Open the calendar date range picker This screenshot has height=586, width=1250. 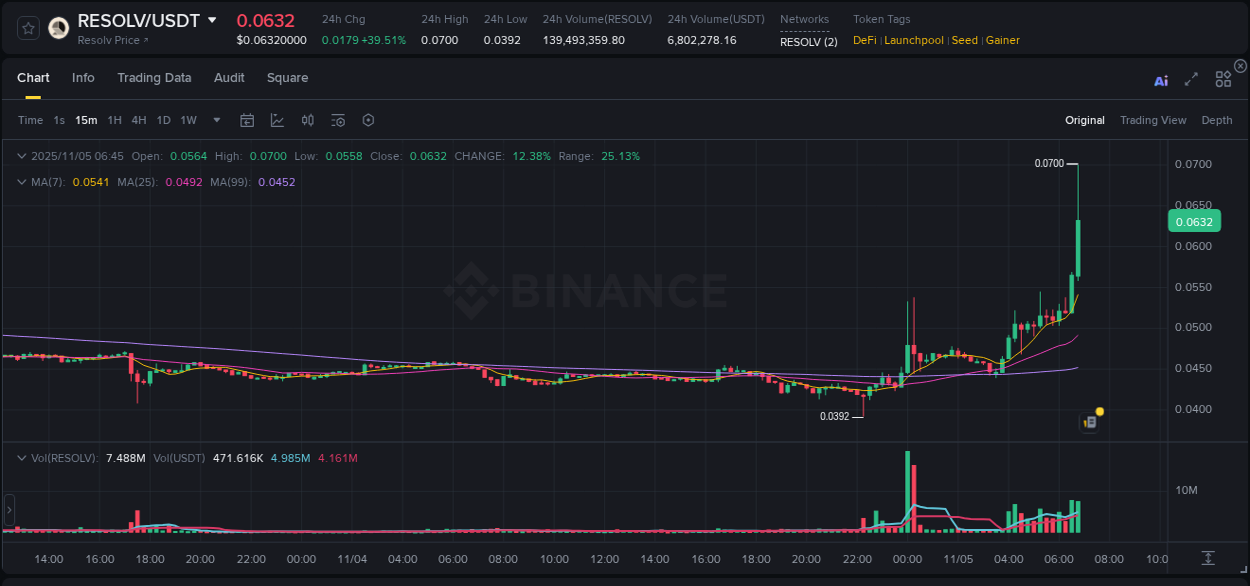coord(247,120)
